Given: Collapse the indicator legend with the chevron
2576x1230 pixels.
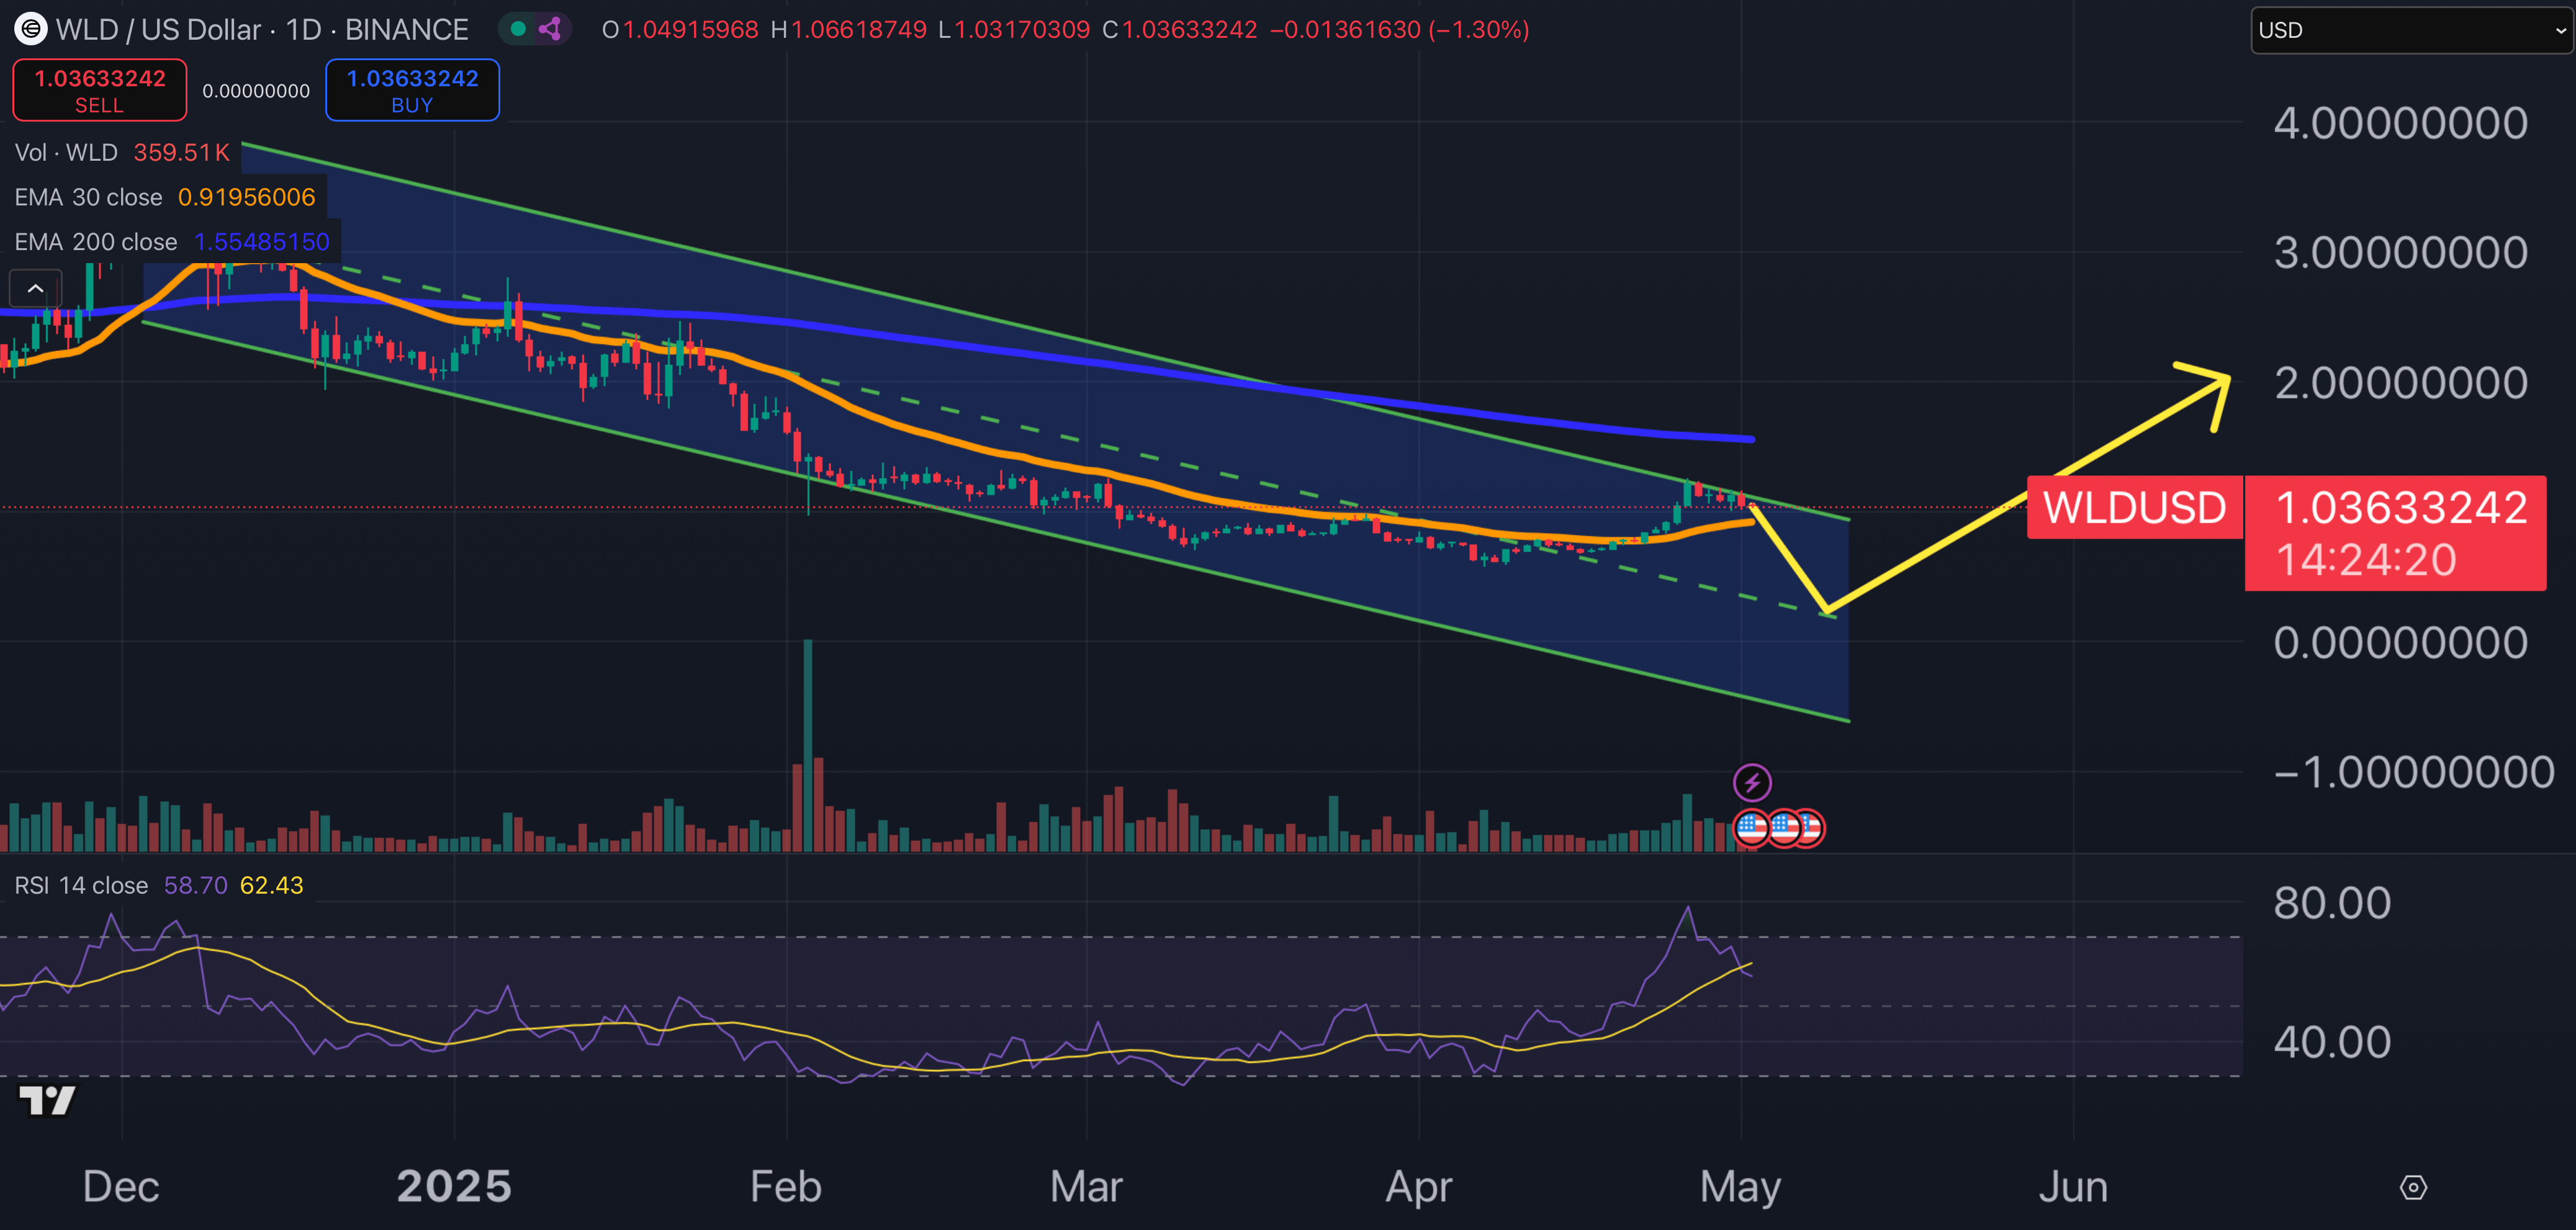Looking at the screenshot, I should pos(35,289).
